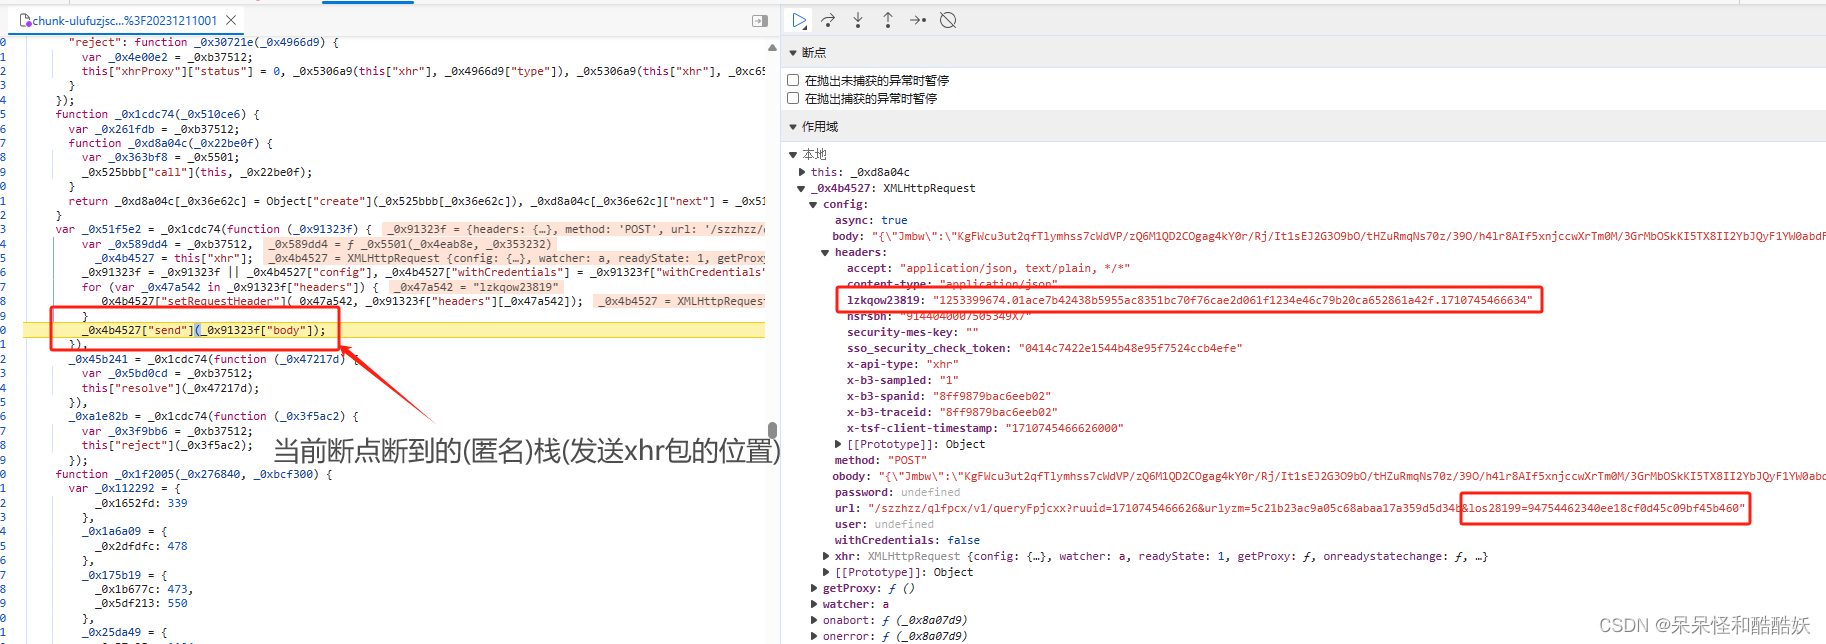Expand the xhr: XMLHttpRequest property
Image resolution: width=1826 pixels, height=644 pixels.
[826, 556]
